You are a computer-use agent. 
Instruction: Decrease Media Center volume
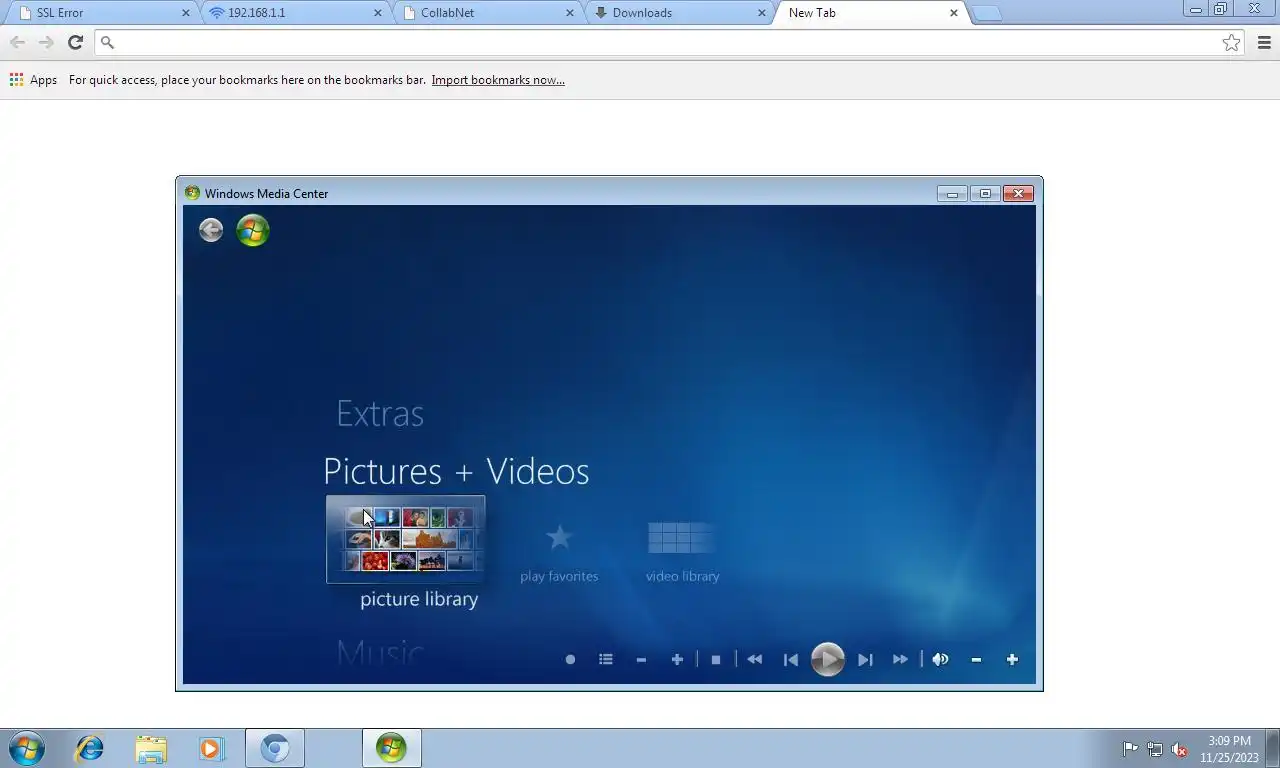976,660
